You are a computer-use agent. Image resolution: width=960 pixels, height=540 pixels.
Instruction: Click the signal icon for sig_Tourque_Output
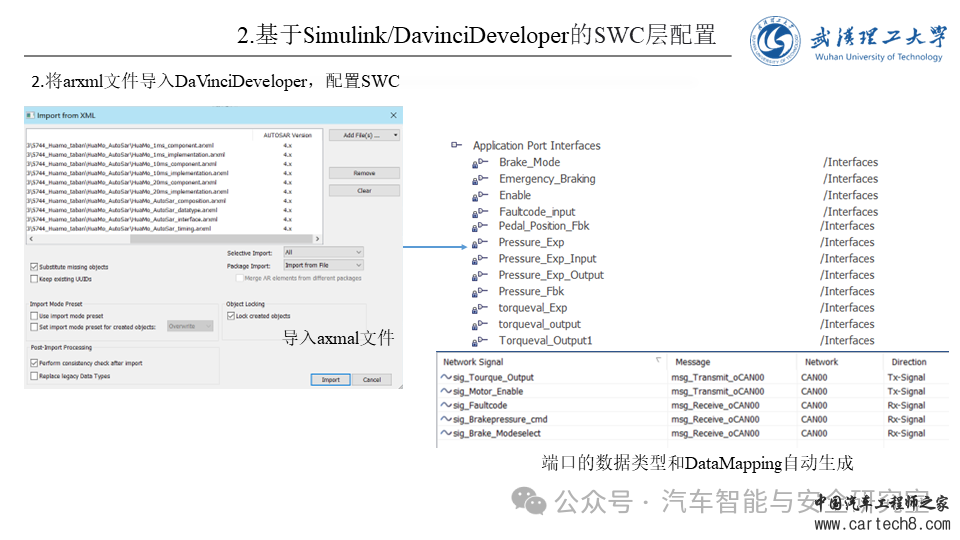point(446,377)
